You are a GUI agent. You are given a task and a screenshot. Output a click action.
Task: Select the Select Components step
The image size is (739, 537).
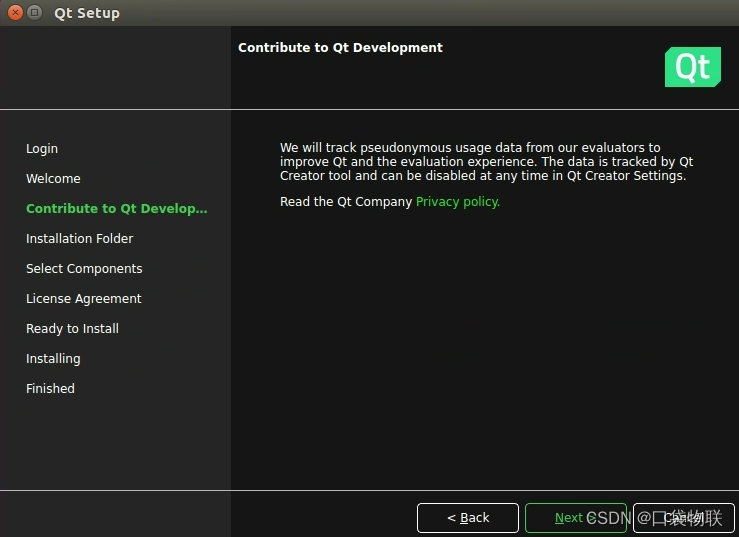pyautogui.click(x=84, y=269)
